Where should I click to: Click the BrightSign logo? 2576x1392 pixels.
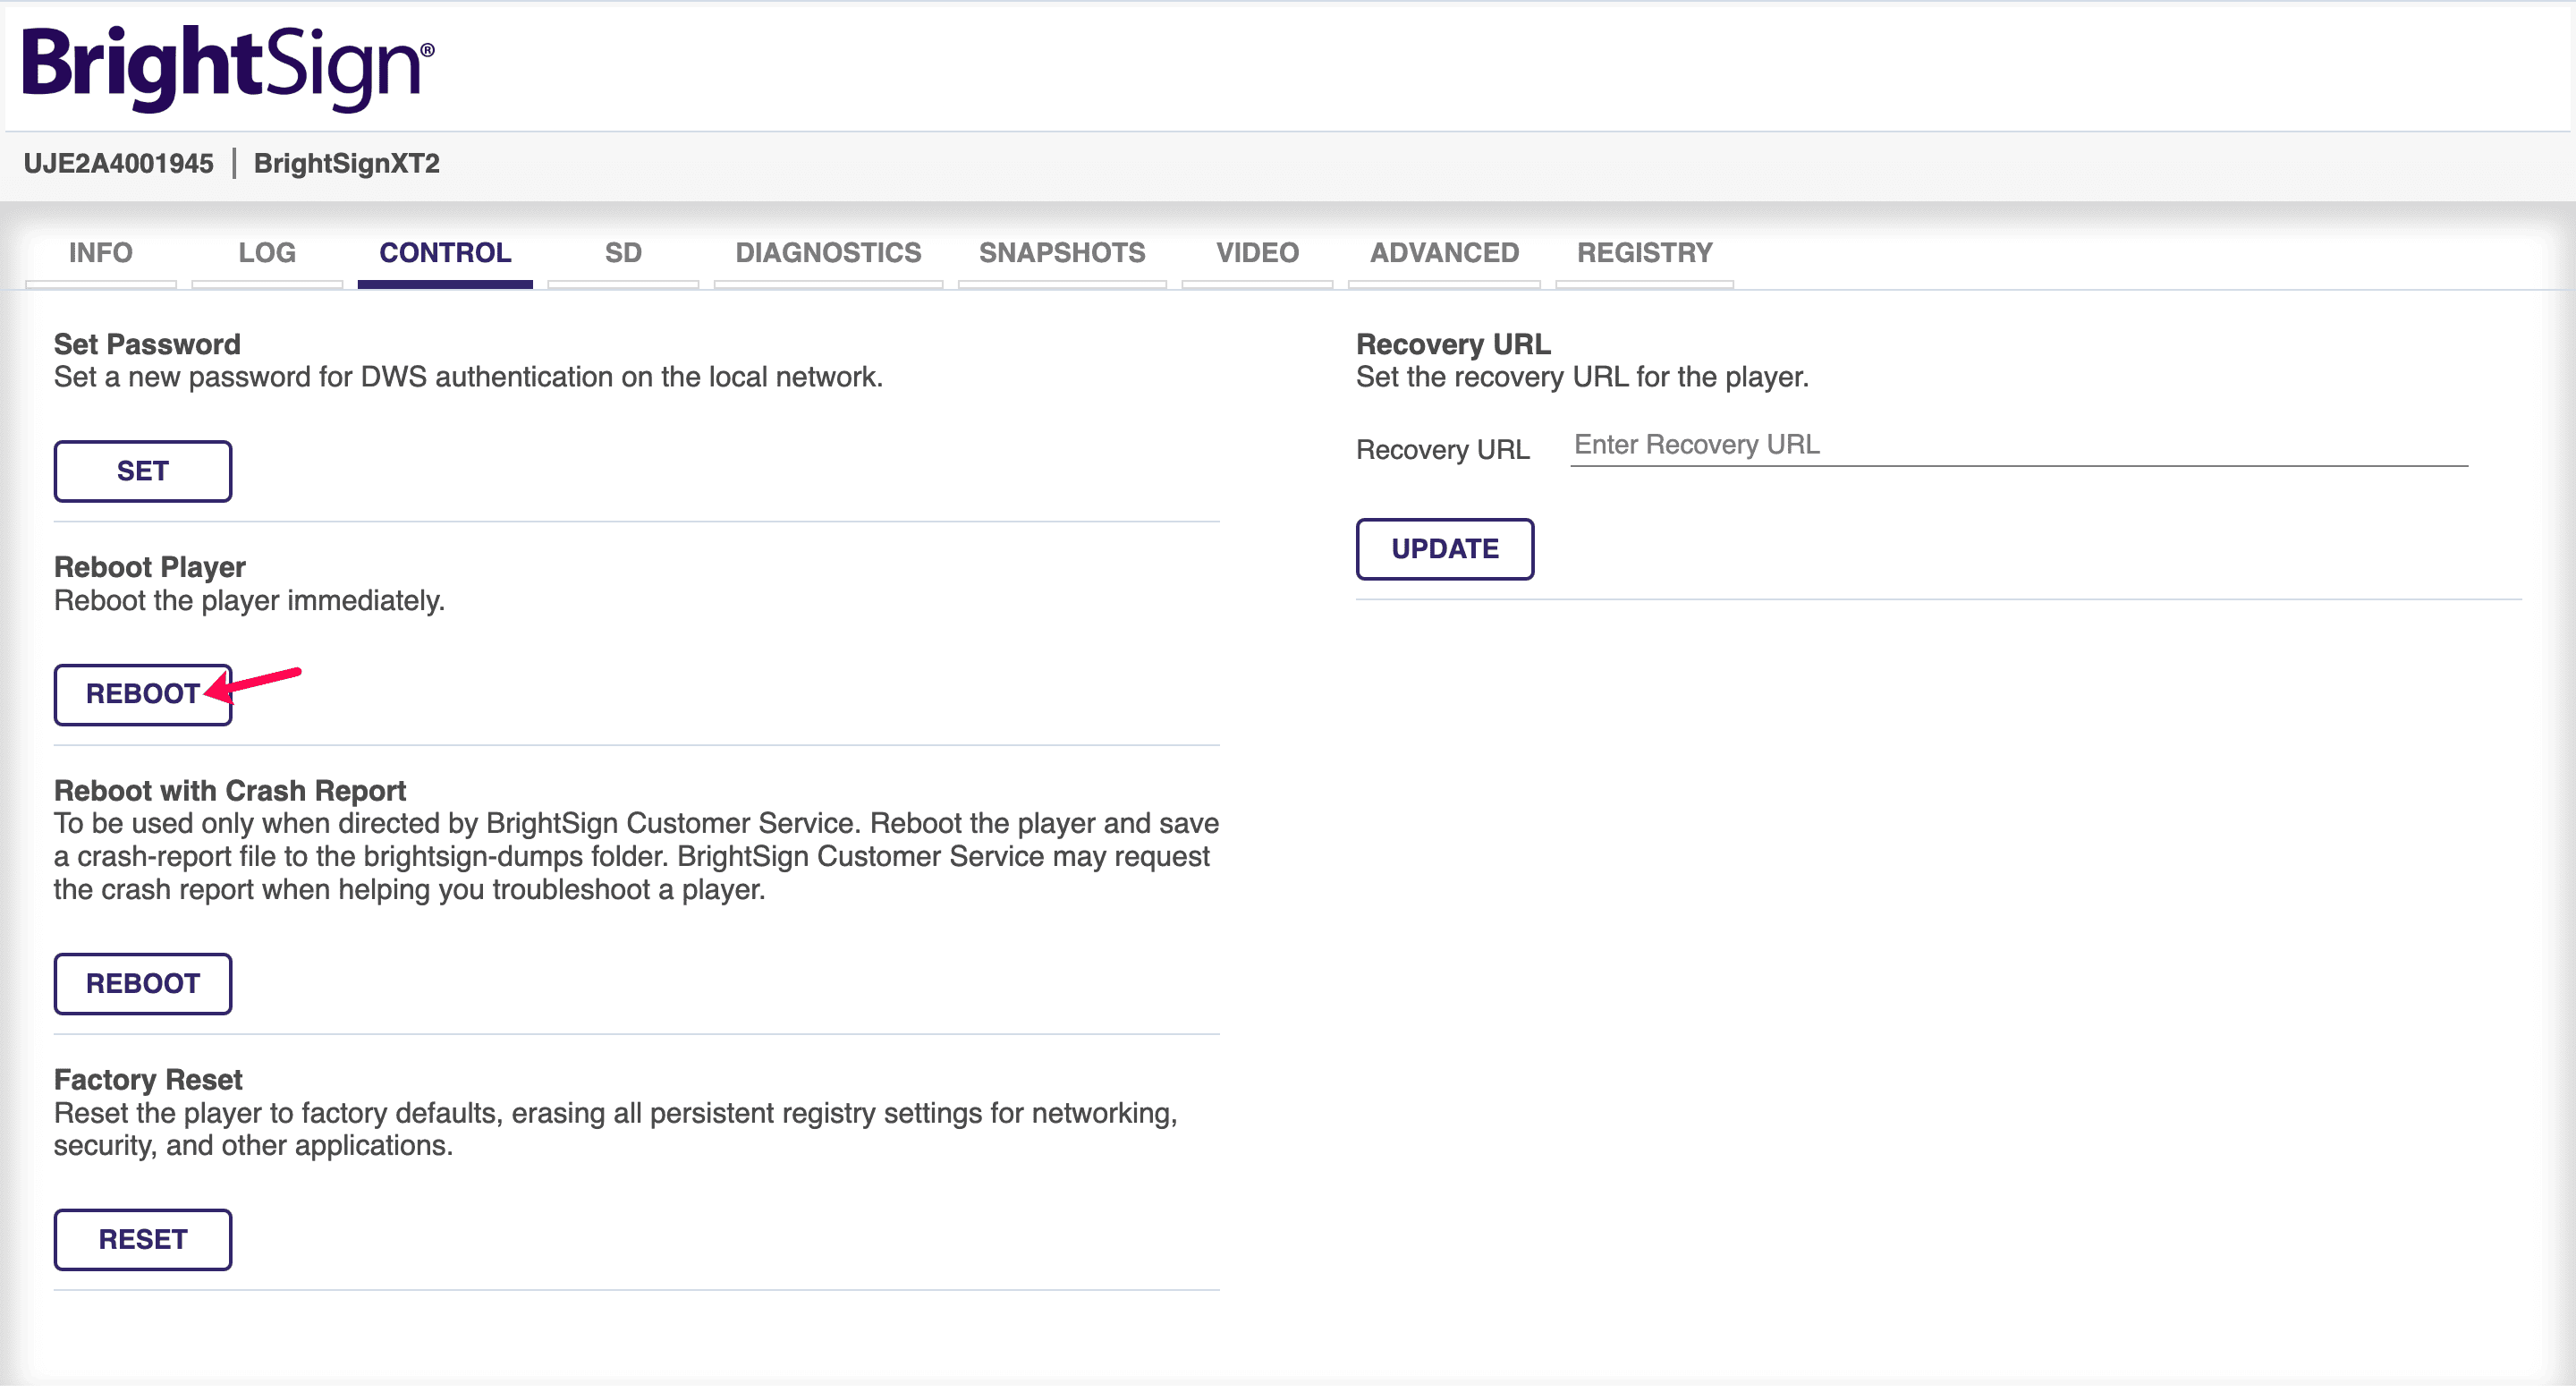(x=228, y=66)
